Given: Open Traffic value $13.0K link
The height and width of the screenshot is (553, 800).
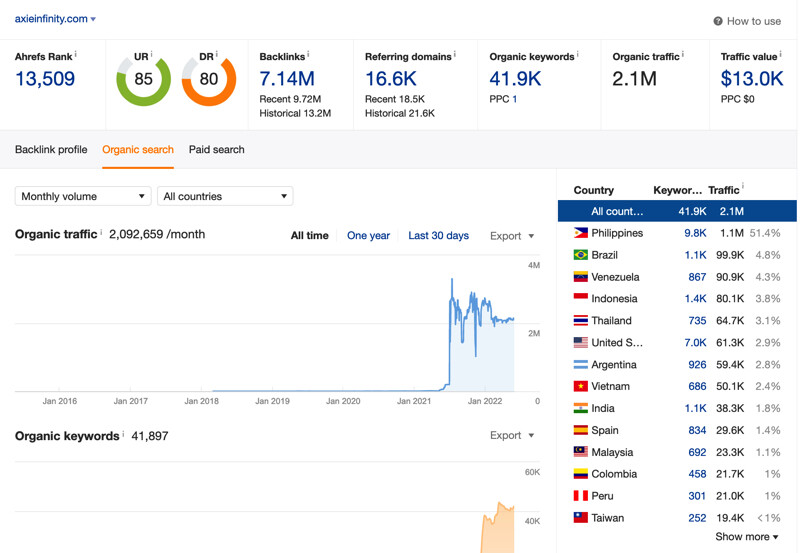Looking at the screenshot, I should pos(752,79).
